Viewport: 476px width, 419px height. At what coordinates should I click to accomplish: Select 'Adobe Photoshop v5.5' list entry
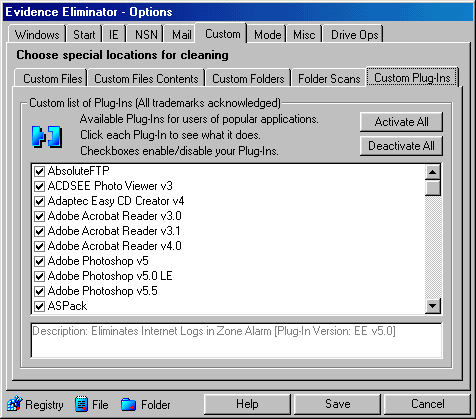pos(102,291)
